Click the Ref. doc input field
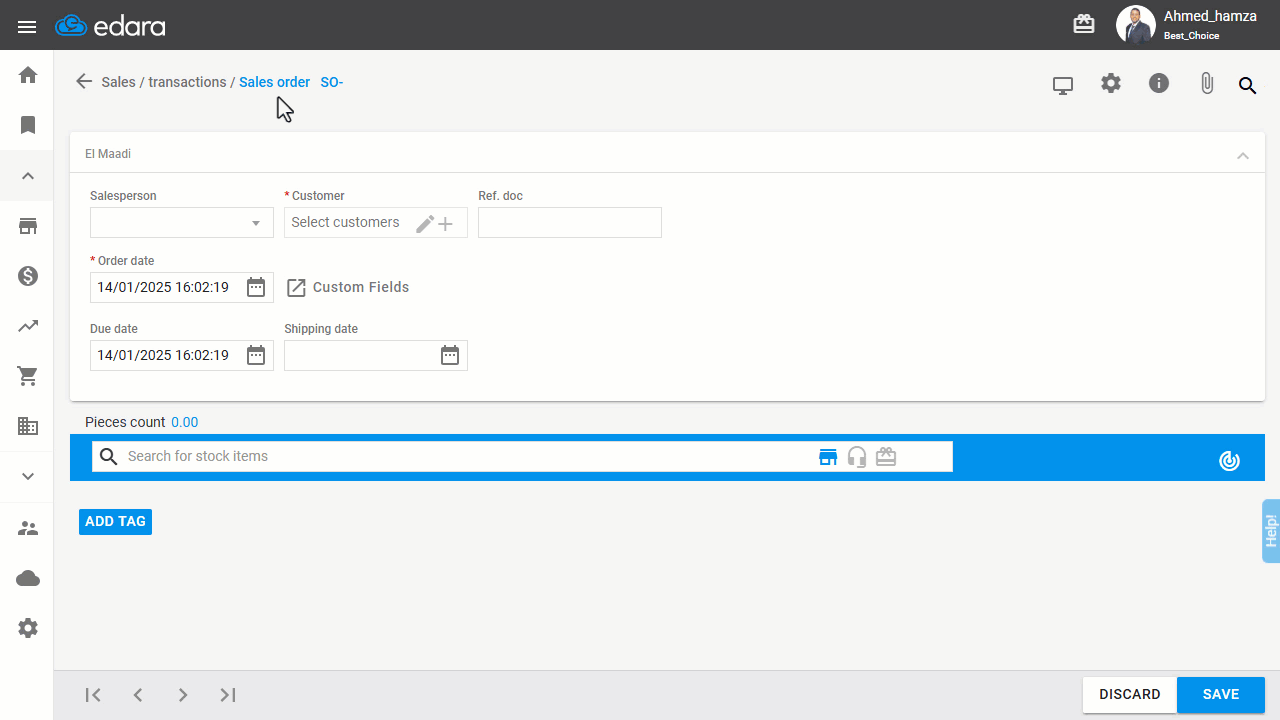The height and width of the screenshot is (720, 1280). pos(570,222)
